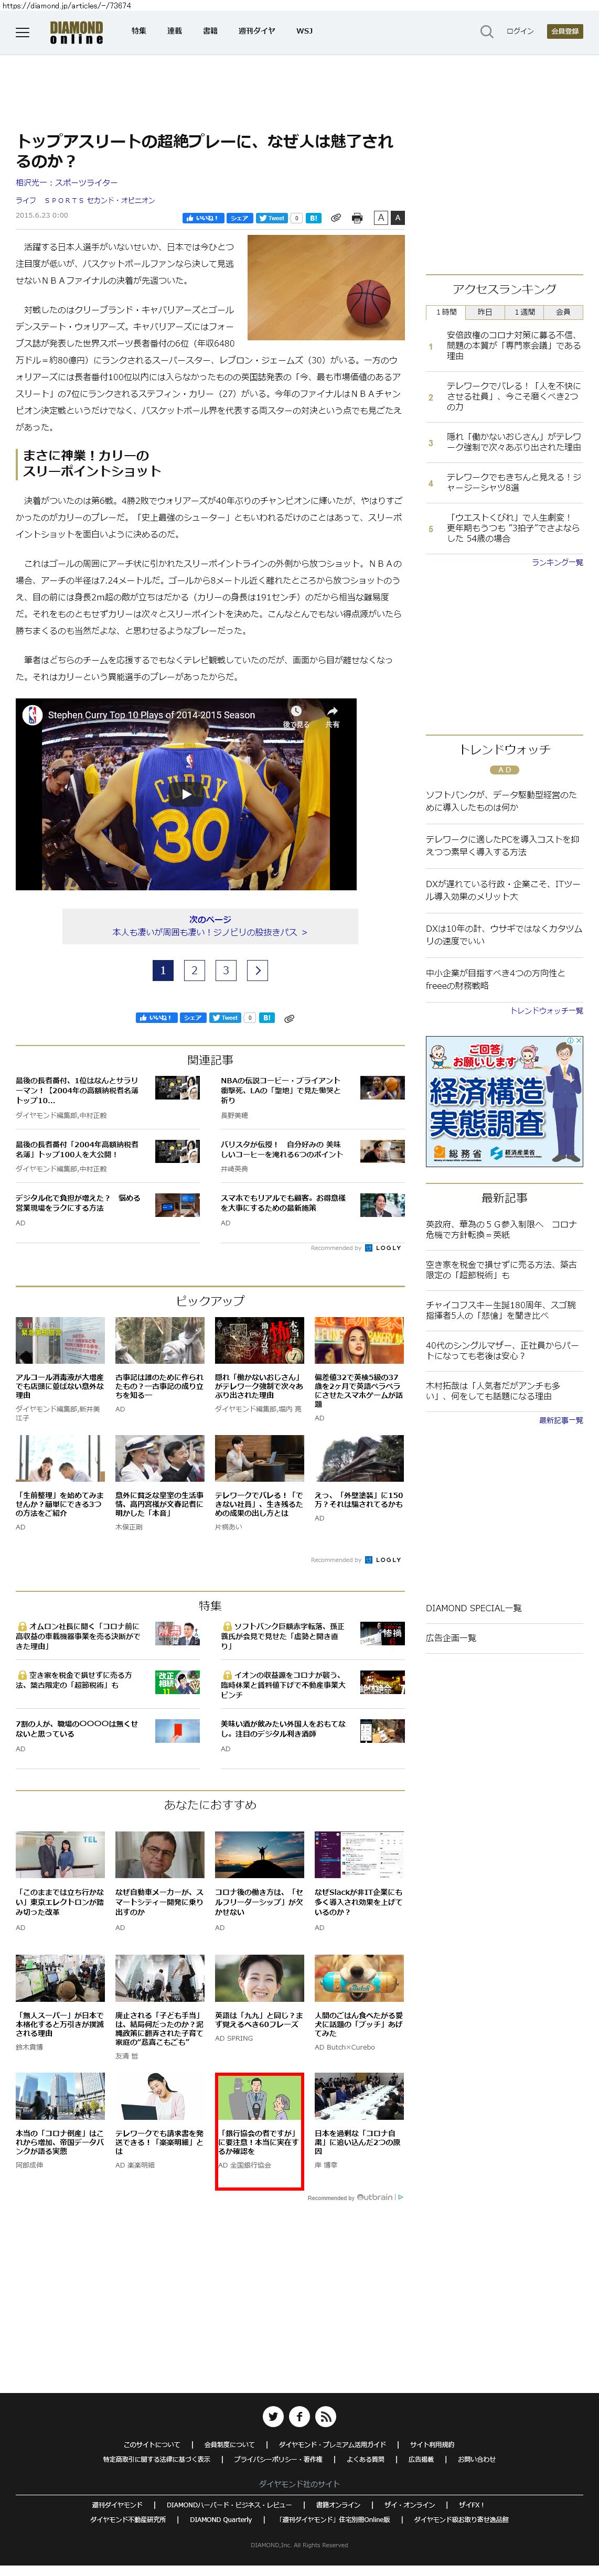599x2576 pixels.
Task: Open 週刊ダイヤ in the top navigation
Action: click(x=256, y=31)
